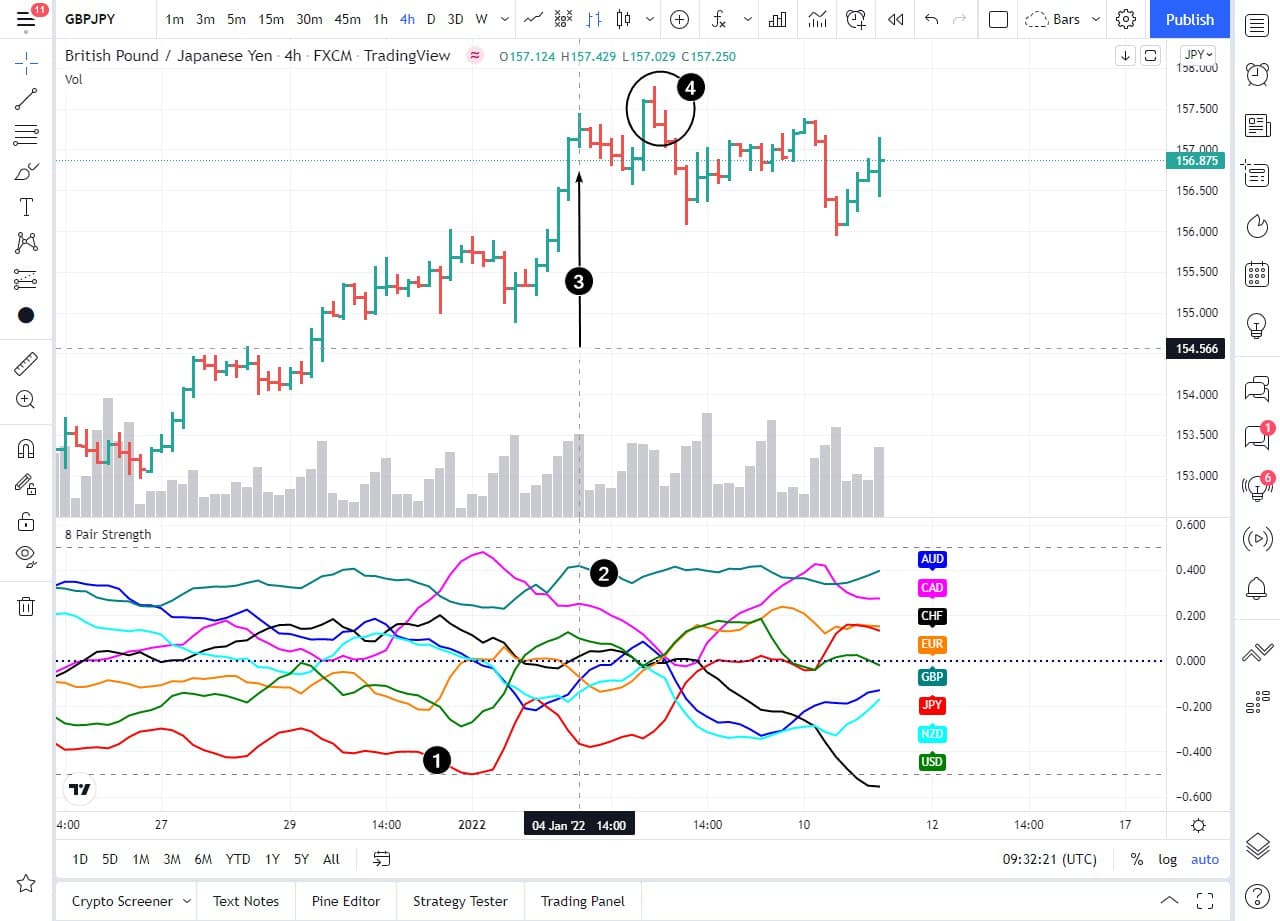Open the go-to-date icon
This screenshot has width=1280, height=921.
click(x=381, y=859)
